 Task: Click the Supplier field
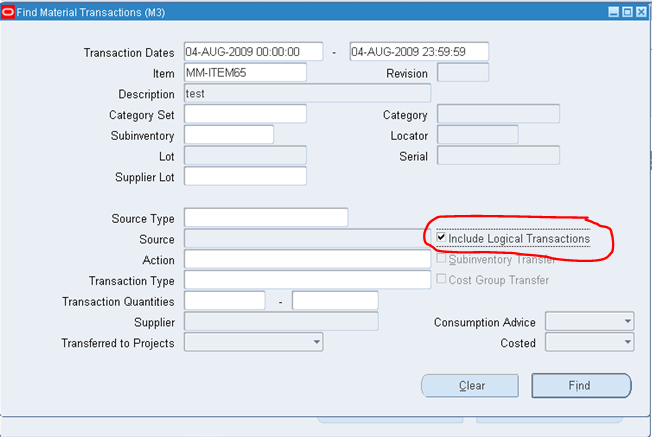[281, 321]
